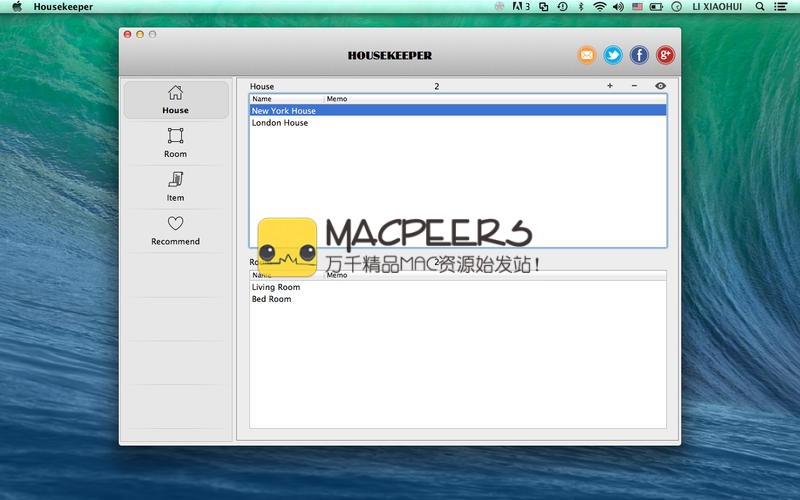Toggle the eye visibility icon for houses
The height and width of the screenshot is (500, 800).
(x=660, y=86)
